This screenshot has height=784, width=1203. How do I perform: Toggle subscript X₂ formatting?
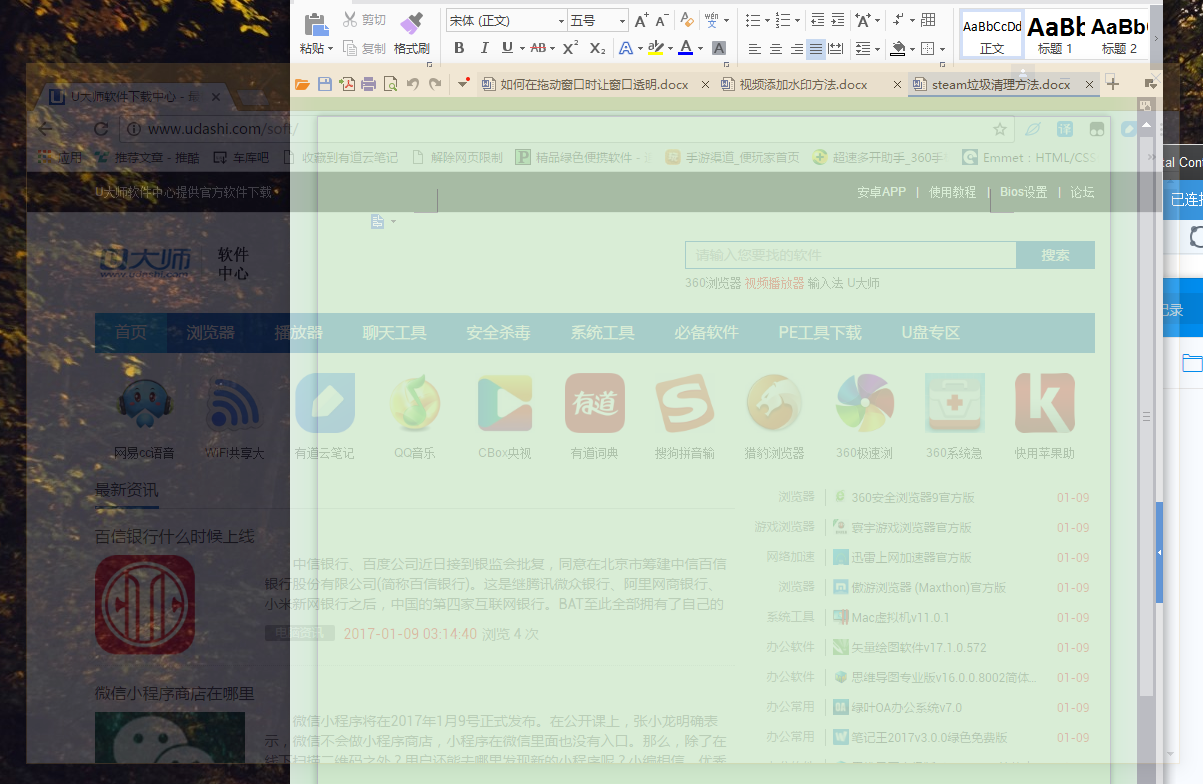click(x=597, y=48)
